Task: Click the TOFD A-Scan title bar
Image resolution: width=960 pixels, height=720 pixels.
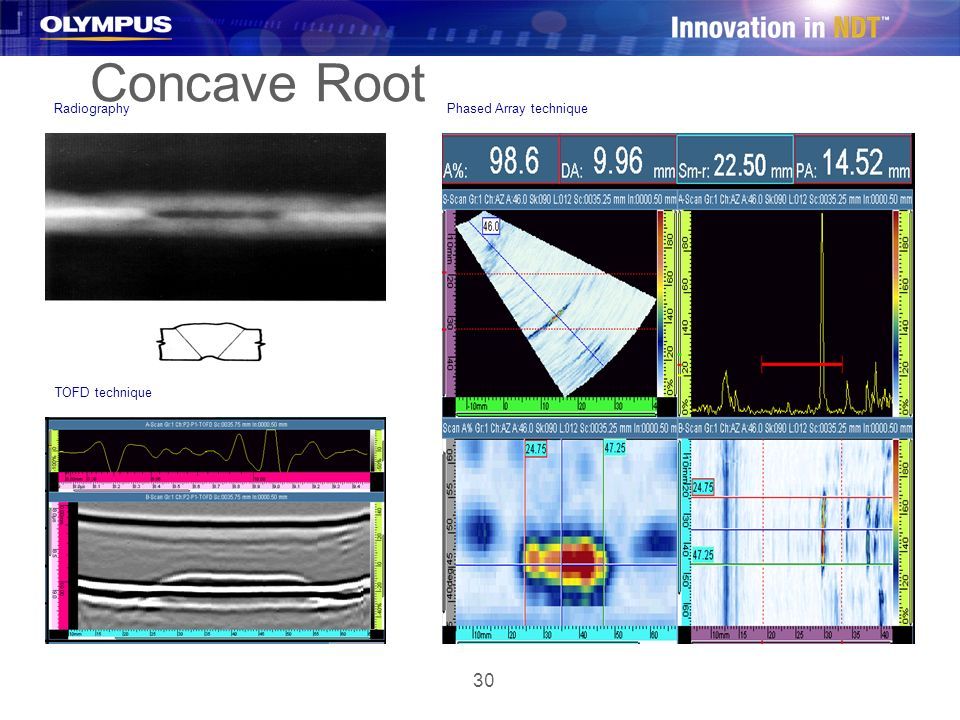Action: pos(216,424)
